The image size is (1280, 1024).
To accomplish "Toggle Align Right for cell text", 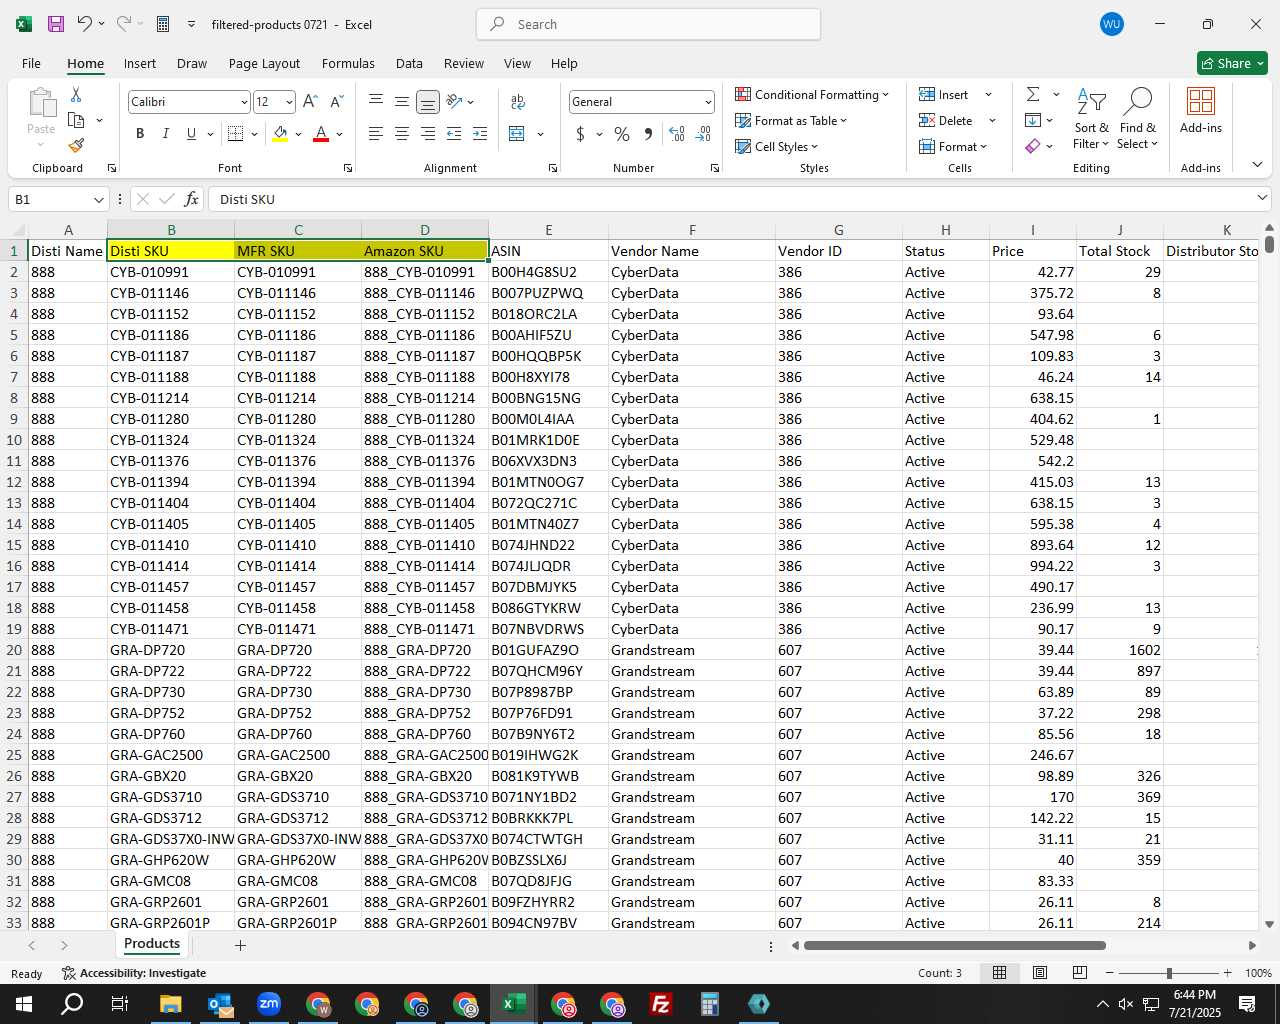I will click(427, 134).
